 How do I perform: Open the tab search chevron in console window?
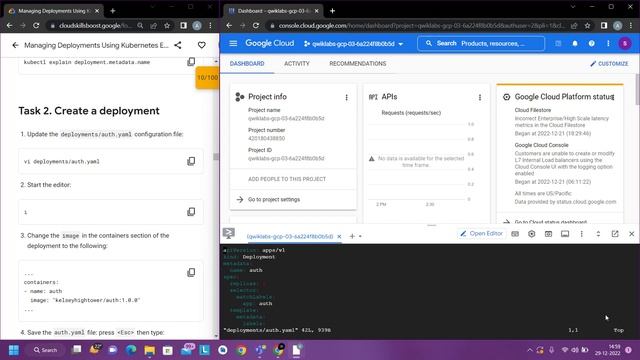pos(573,7)
